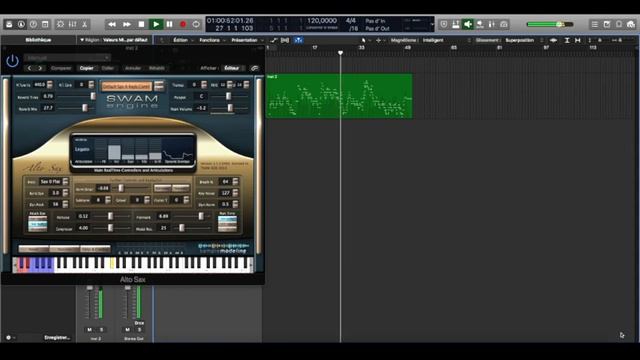
Task: Toggle the Toolbar icon in control bar
Action: (x=45, y=24)
